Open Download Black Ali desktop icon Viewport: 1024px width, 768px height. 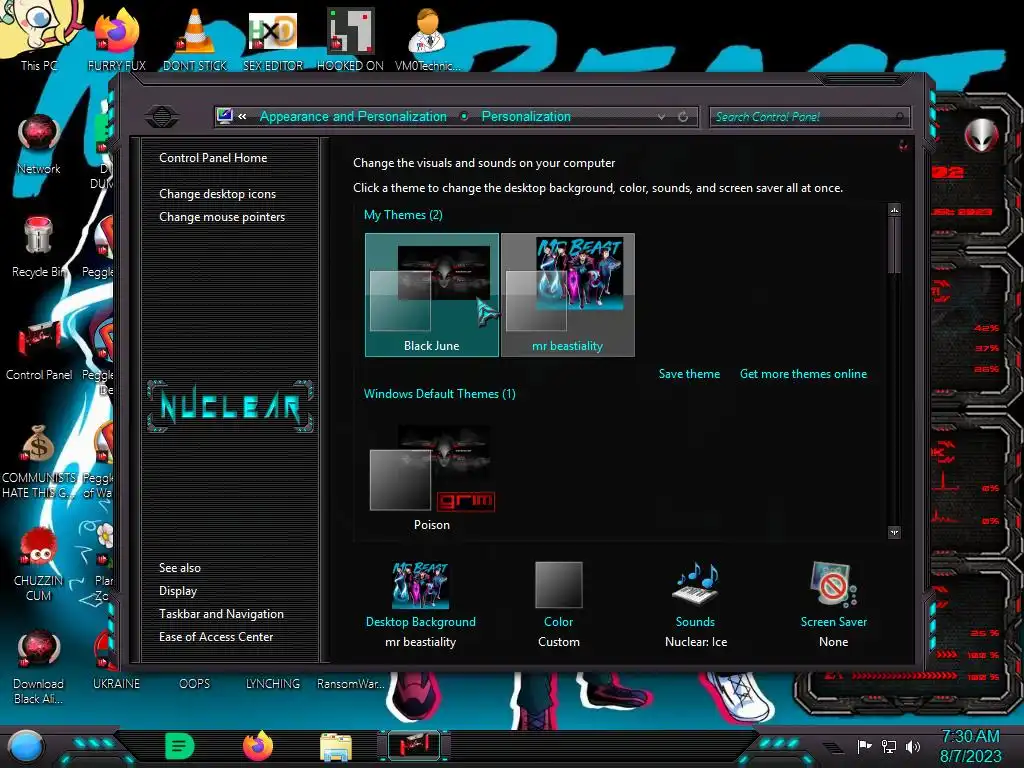[x=39, y=666]
